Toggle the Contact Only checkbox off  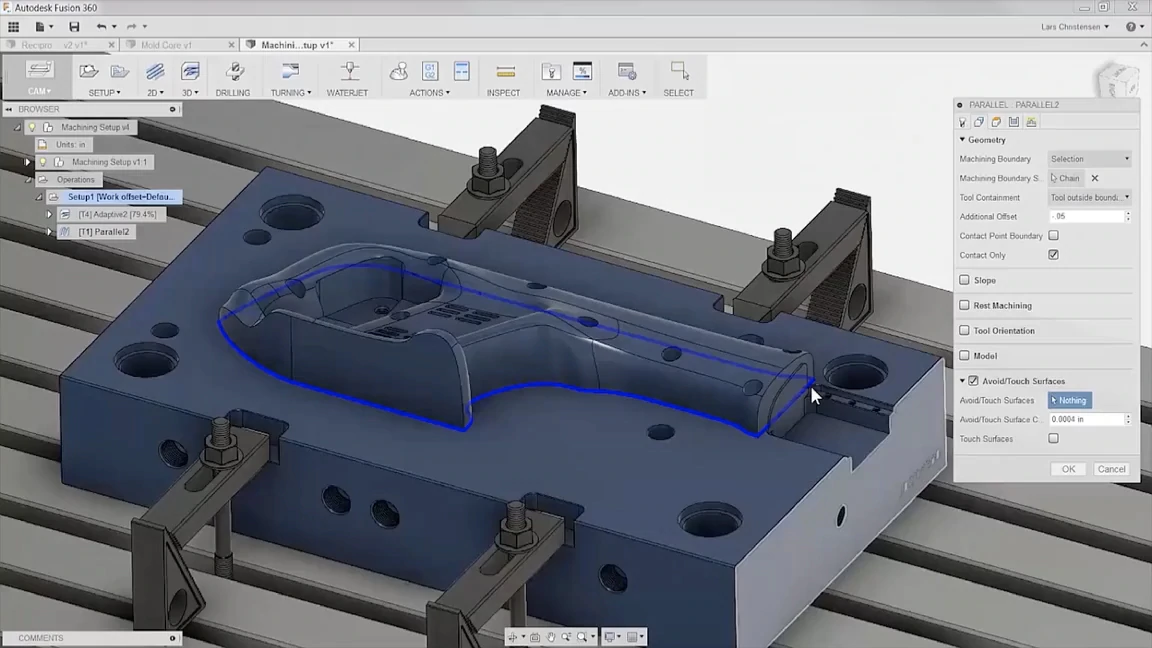[1053, 255]
